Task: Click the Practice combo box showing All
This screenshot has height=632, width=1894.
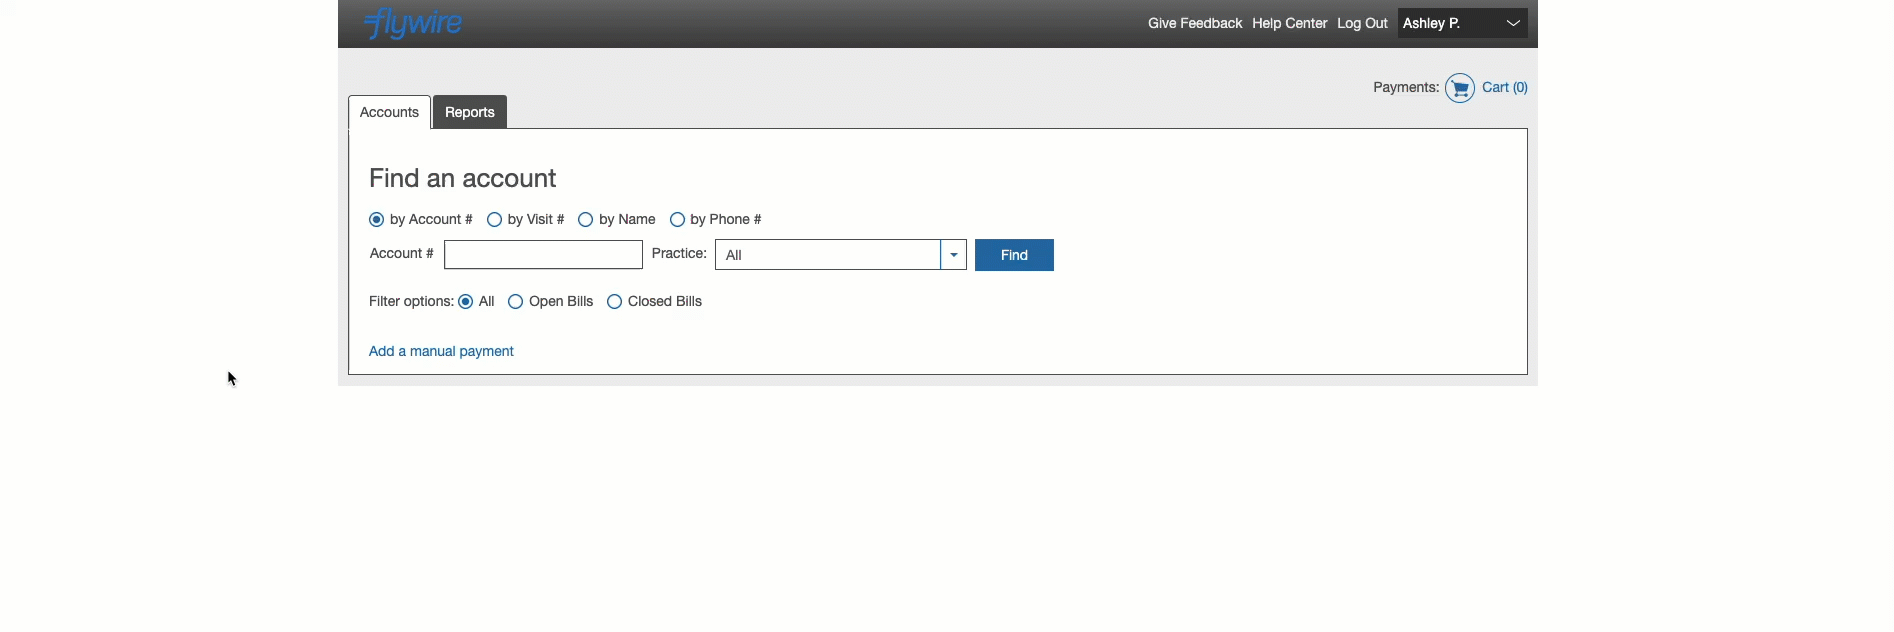Action: tap(827, 255)
